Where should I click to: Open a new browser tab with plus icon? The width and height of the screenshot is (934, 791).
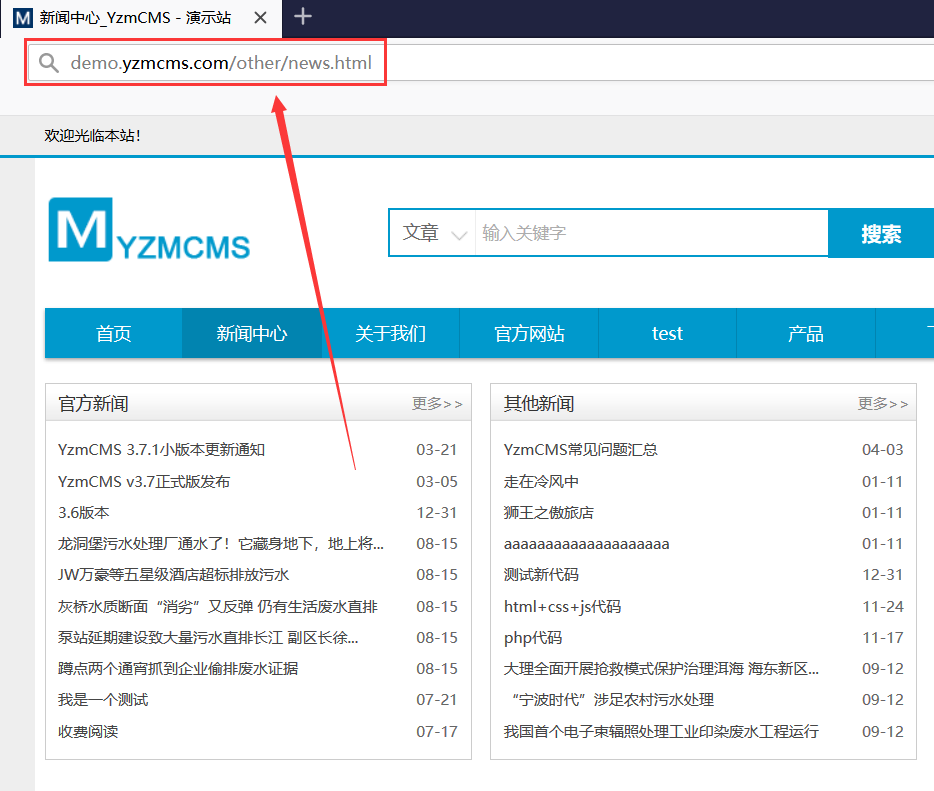(x=303, y=16)
